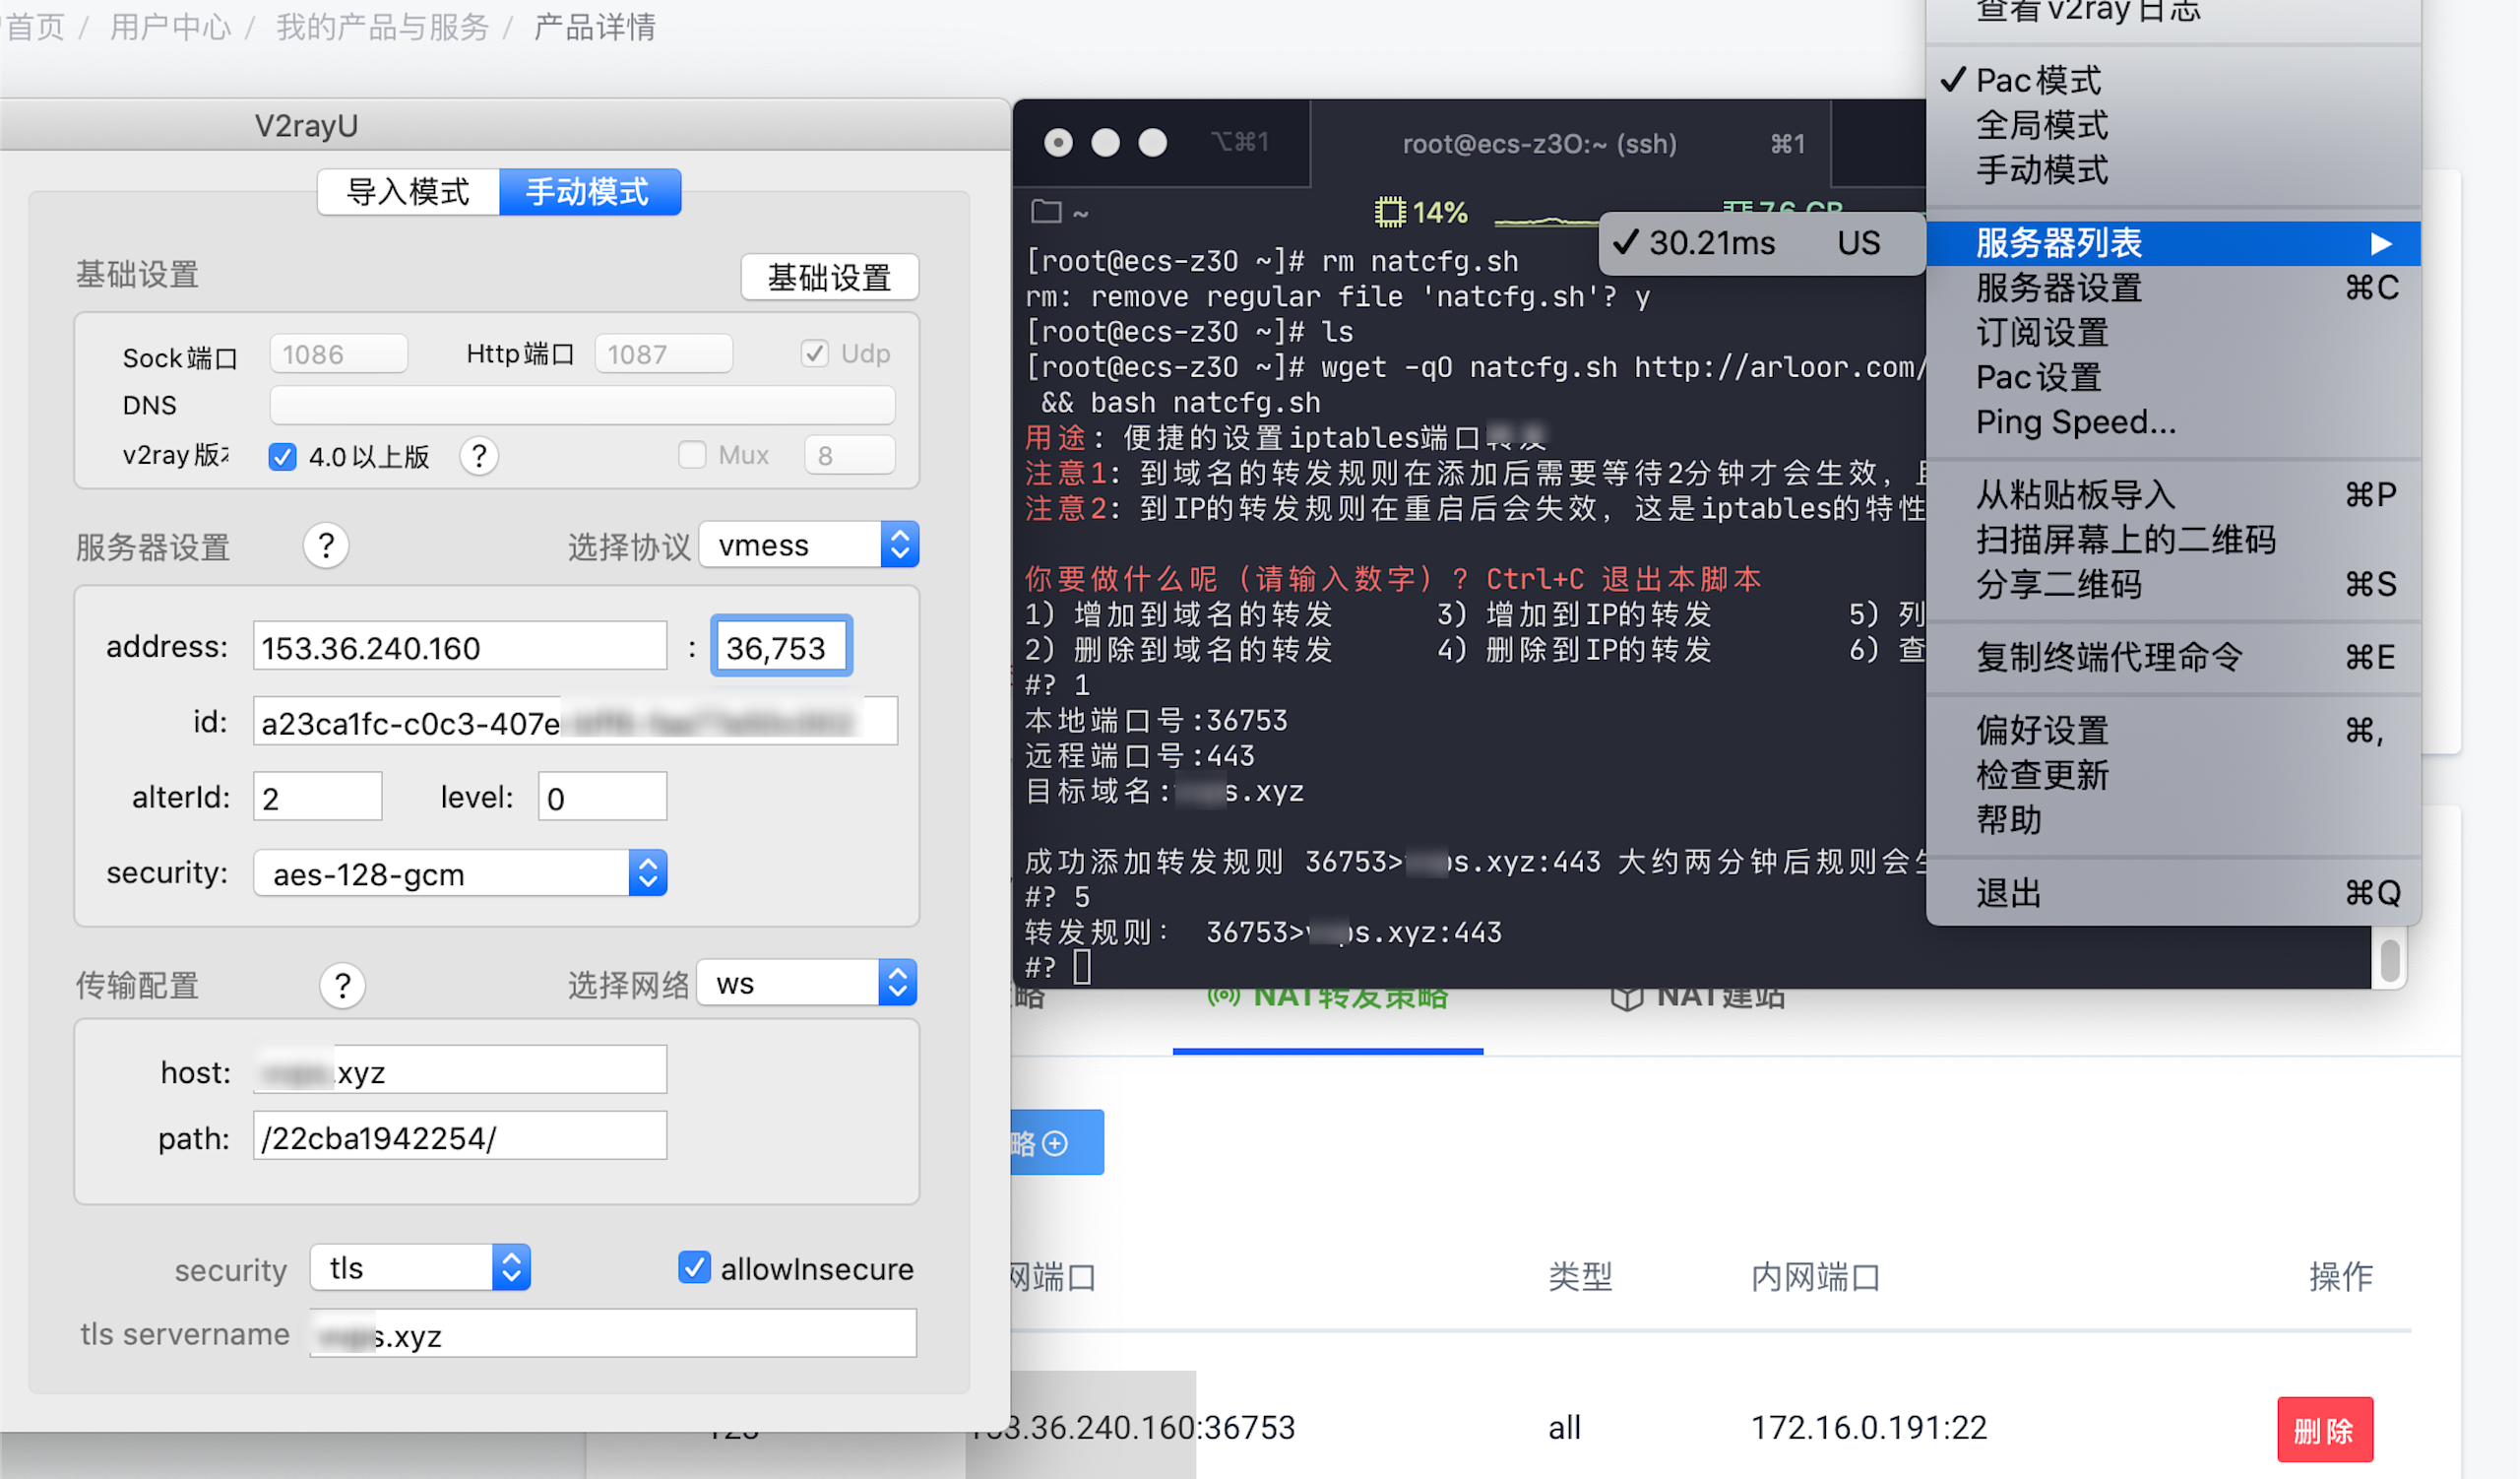Run Ping Speed... from the menu

point(2173,422)
